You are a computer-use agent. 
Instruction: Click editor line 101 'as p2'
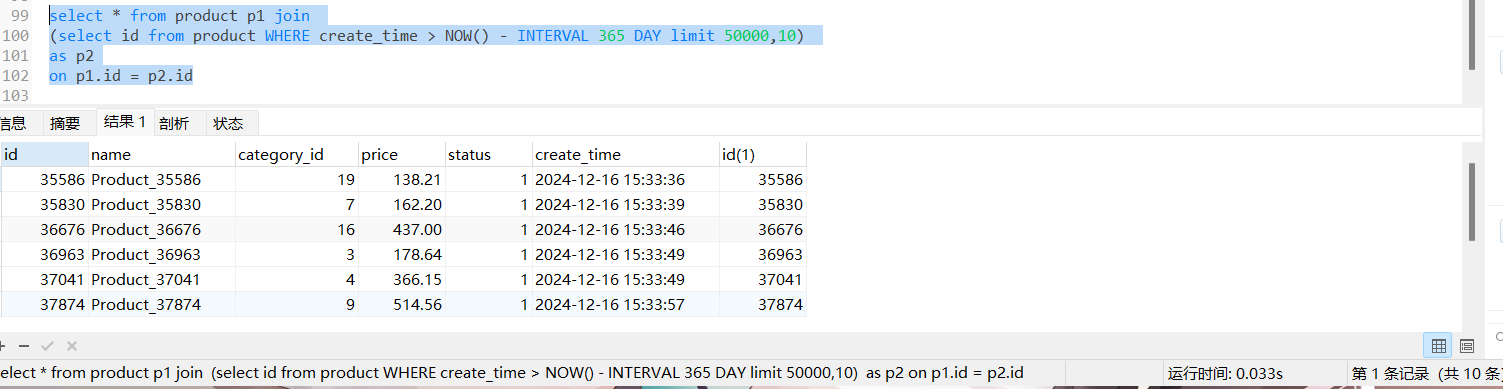pyautogui.click(x=71, y=56)
